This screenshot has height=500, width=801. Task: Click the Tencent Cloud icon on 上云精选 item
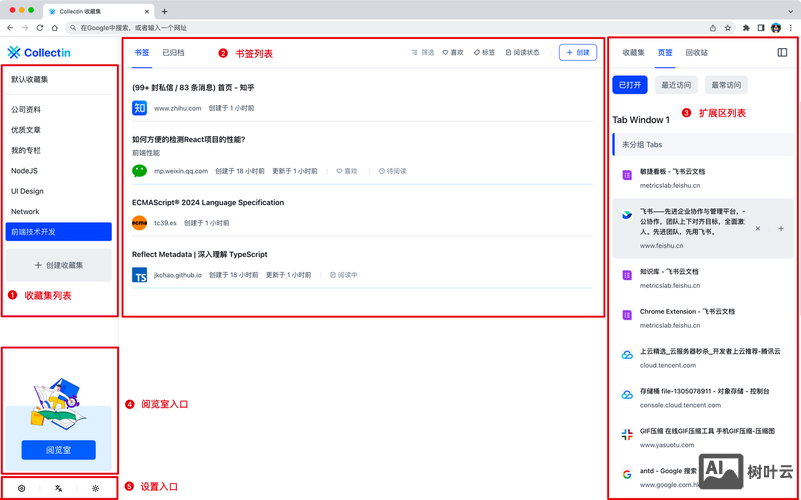[x=627, y=355]
